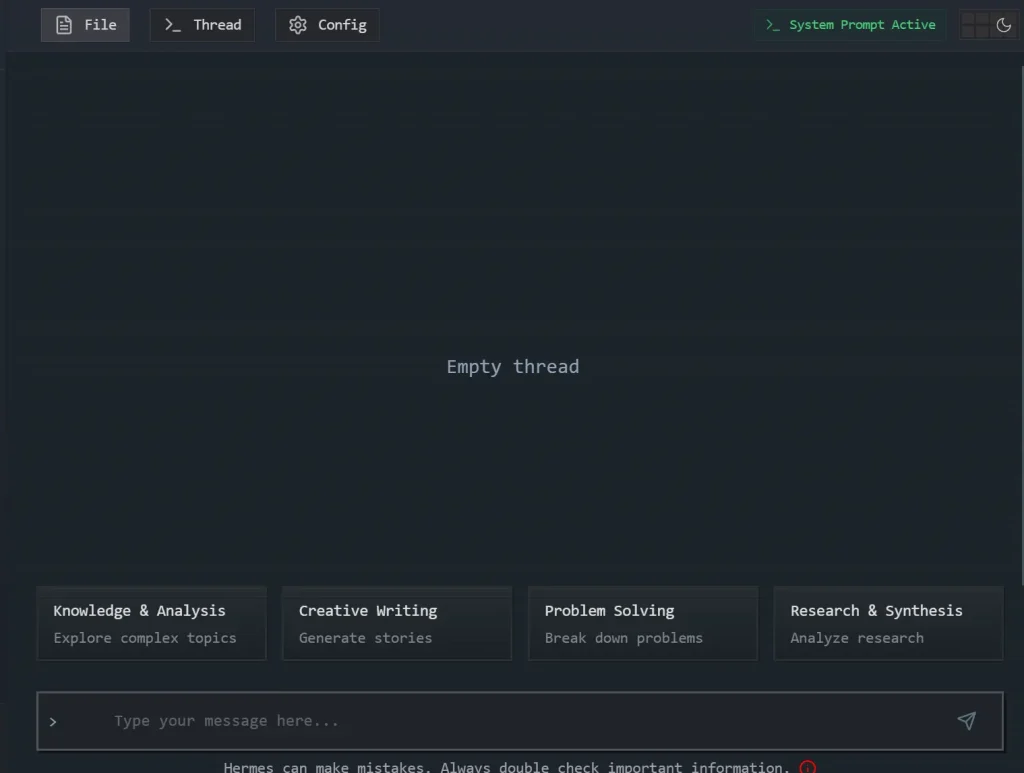Viewport: 1024px width, 773px height.
Task: Click the document icon on the File button
Action: click(x=62, y=24)
